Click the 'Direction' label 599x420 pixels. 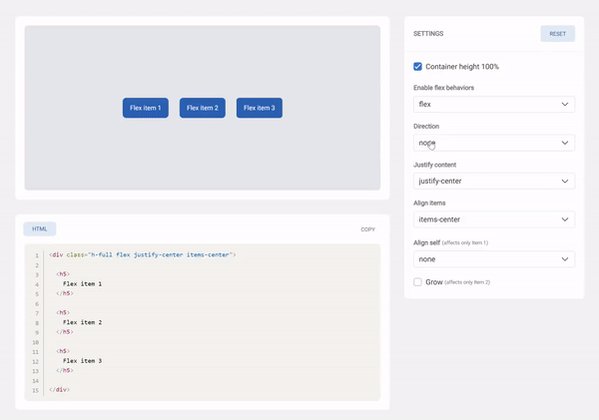point(426,126)
